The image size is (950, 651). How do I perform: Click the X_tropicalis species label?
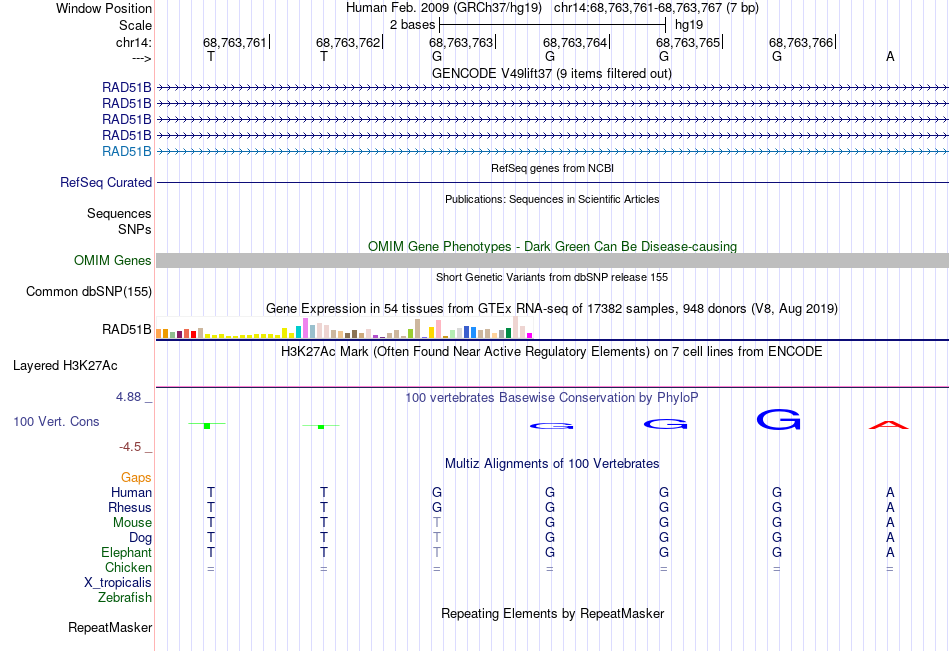118,583
